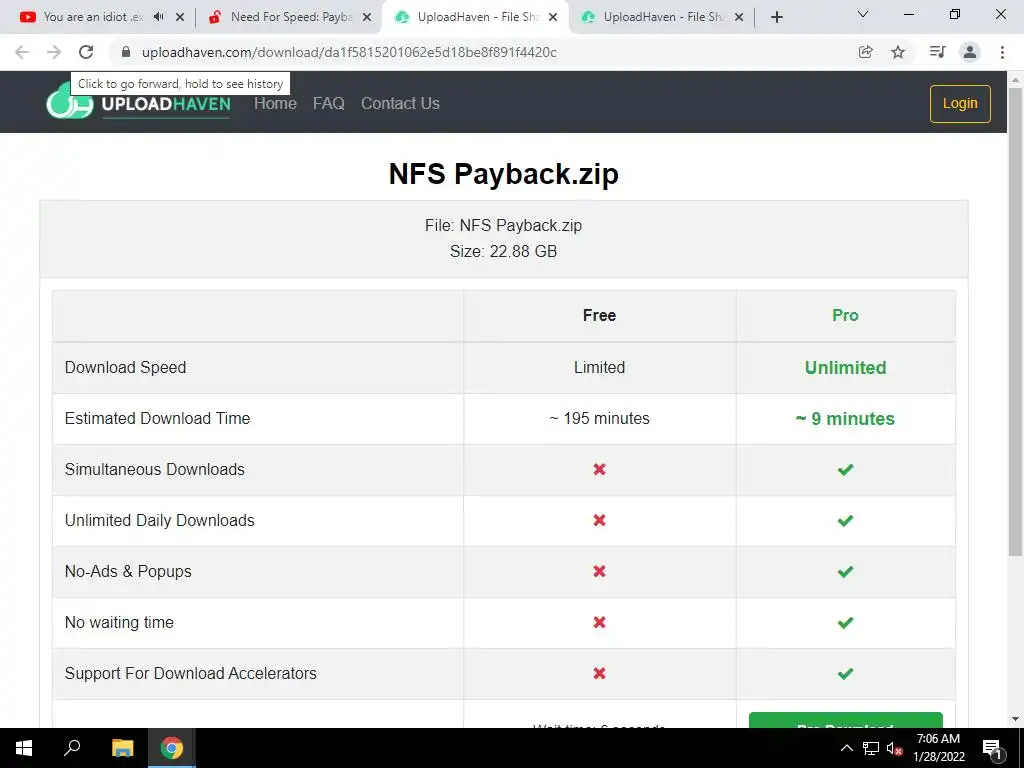
Task: Click the UploadHaven logo
Action: [138, 103]
